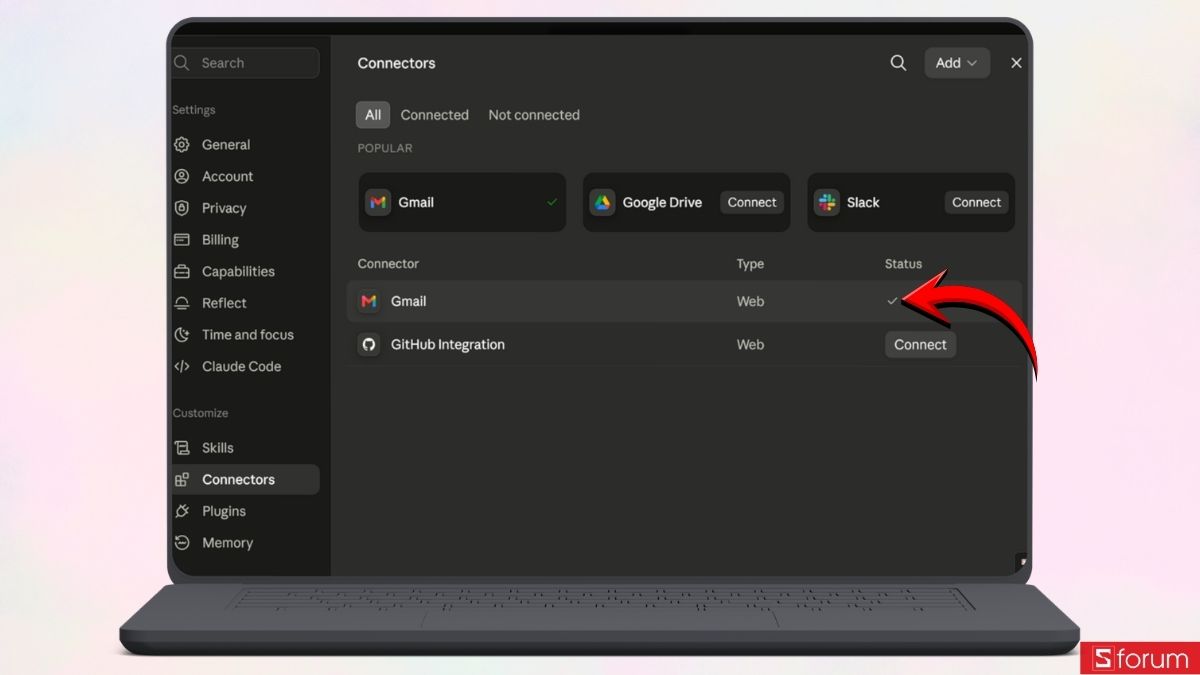Viewport: 1200px width, 675px height.
Task: Connect Slack
Action: coord(976,202)
